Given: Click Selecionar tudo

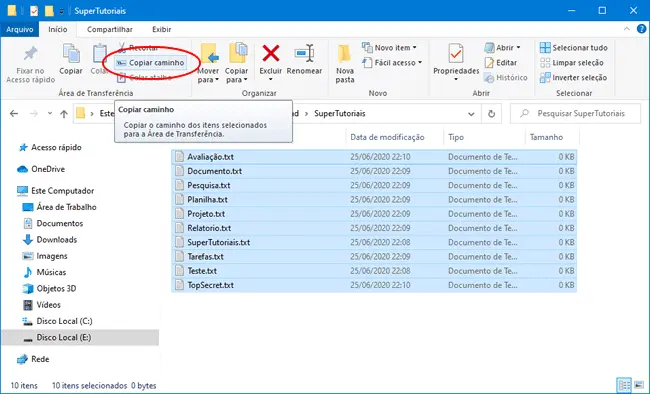Looking at the screenshot, I should [x=574, y=48].
